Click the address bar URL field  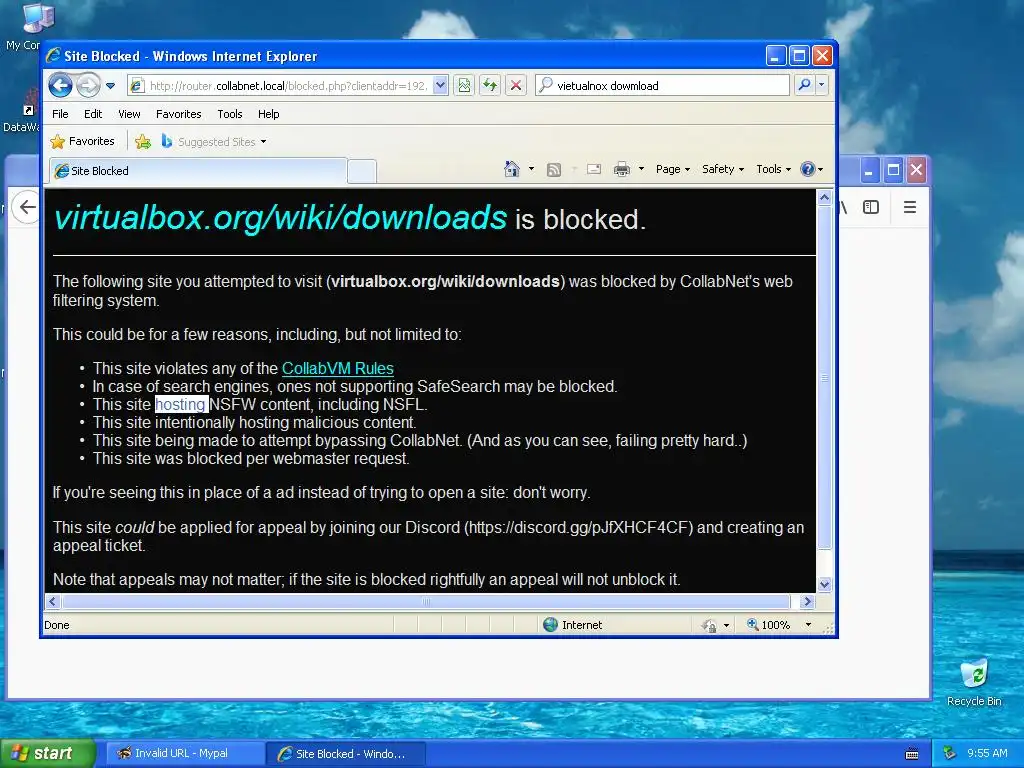(x=281, y=86)
